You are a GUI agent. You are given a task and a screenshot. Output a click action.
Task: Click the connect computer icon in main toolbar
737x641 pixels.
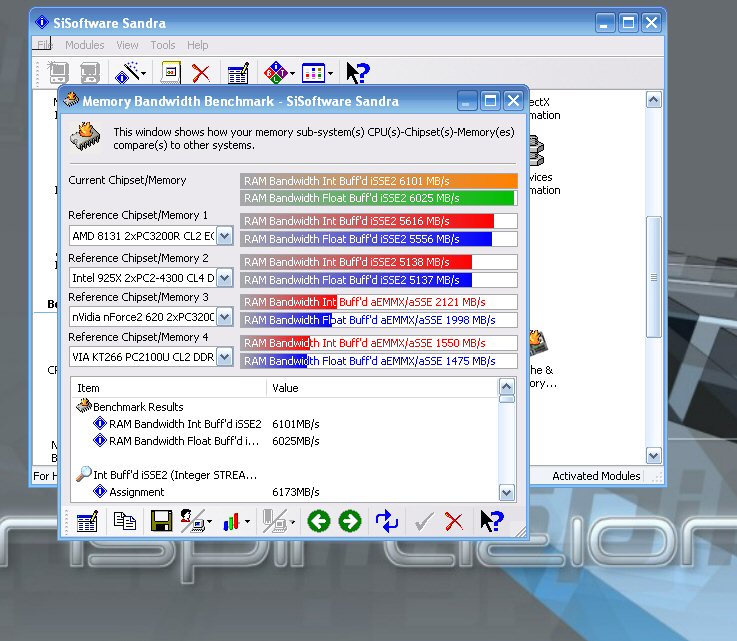[x=58, y=73]
